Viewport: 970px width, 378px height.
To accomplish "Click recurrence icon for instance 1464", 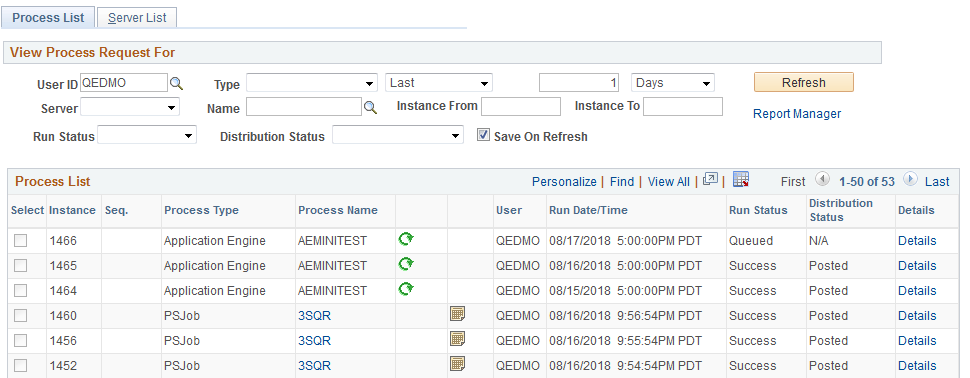I will tap(406, 289).
